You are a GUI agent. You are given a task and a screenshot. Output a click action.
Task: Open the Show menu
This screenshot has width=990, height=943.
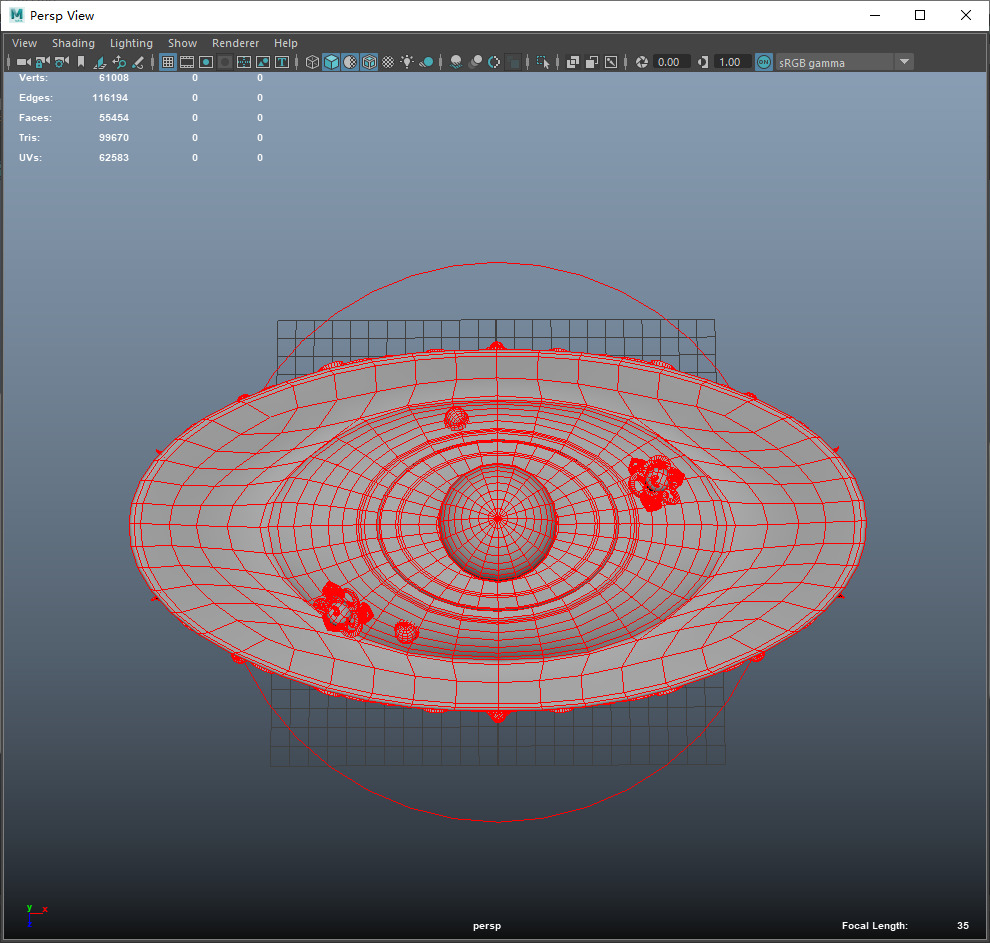tap(182, 43)
